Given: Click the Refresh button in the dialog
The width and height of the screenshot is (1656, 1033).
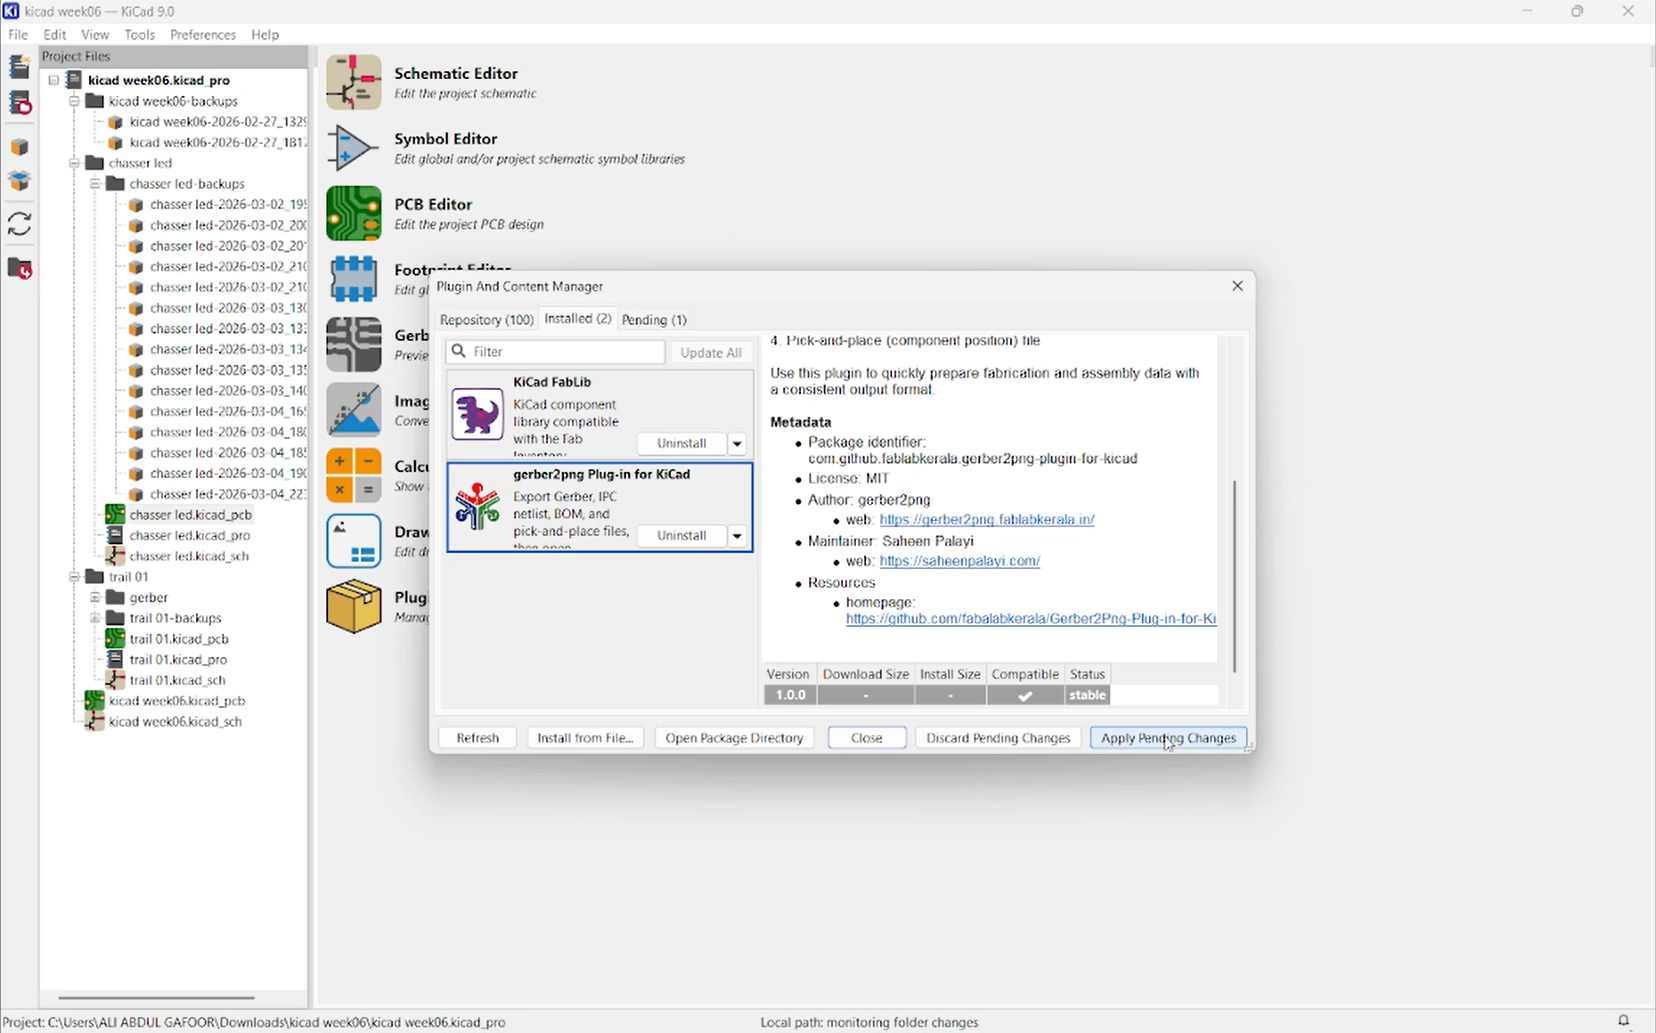Looking at the screenshot, I should (x=477, y=738).
